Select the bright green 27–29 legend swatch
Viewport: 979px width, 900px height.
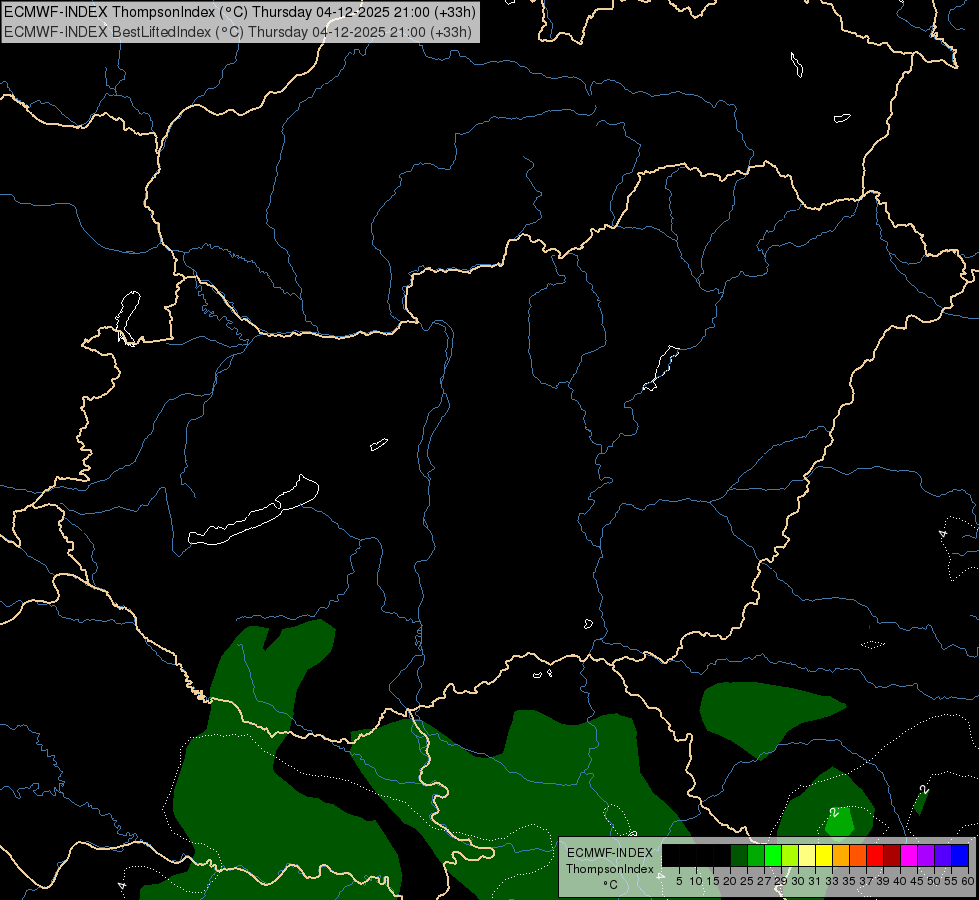[x=773, y=855]
